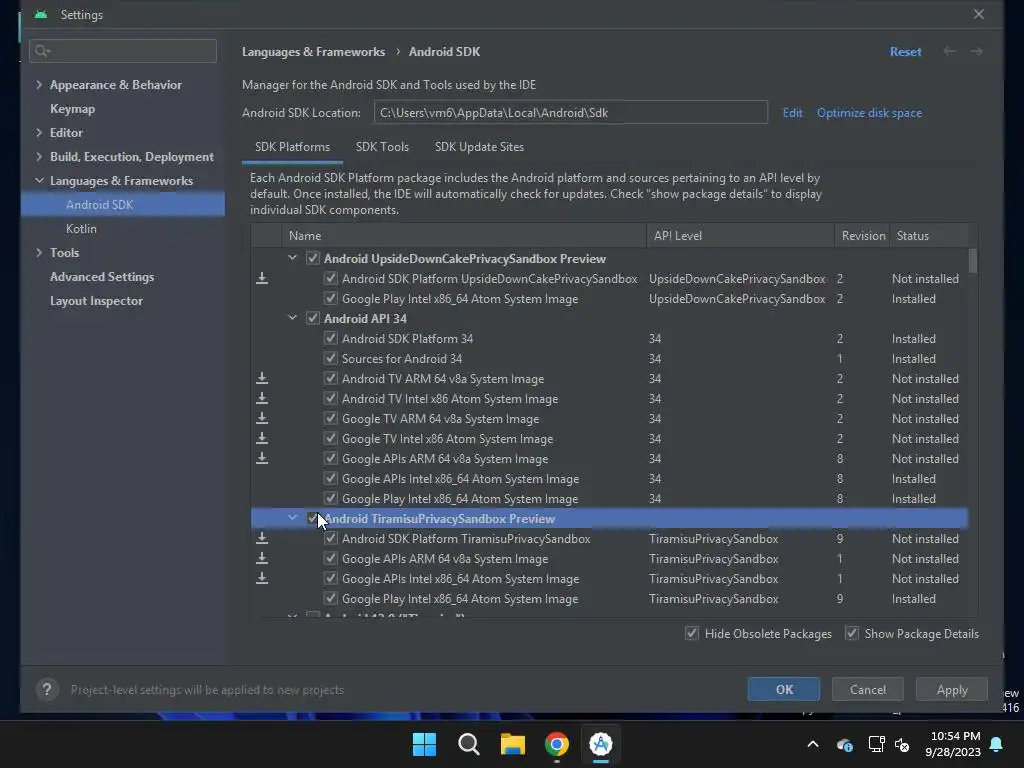The height and width of the screenshot is (768, 1024).
Task: Uncheck Android UpsideDownCakePrivacySandbox Preview group checkbox
Action: (313, 259)
